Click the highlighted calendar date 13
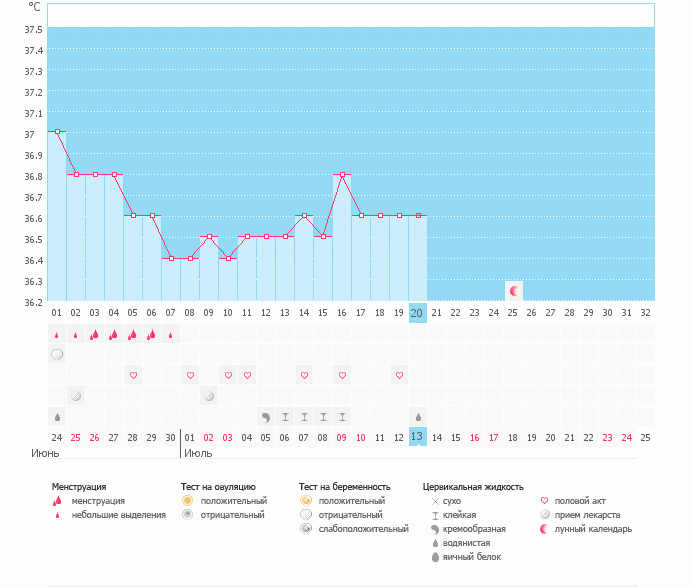693x587 pixels. [x=418, y=437]
